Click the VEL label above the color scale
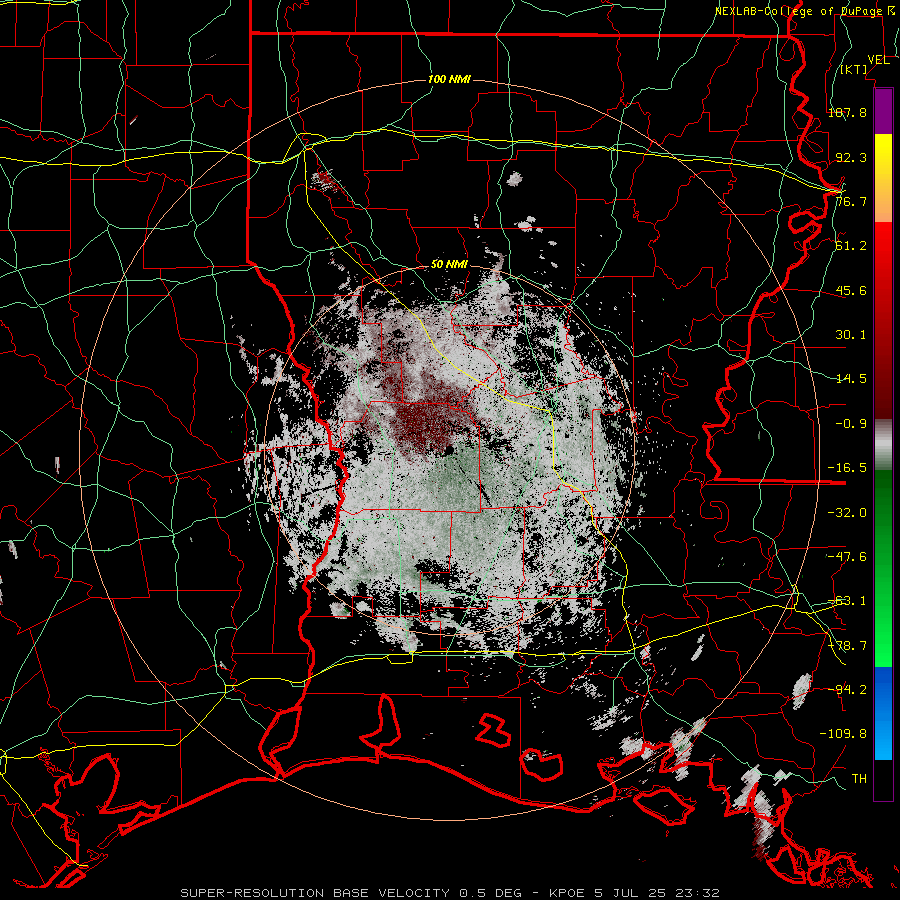The width and height of the screenshot is (900, 900). (878, 60)
